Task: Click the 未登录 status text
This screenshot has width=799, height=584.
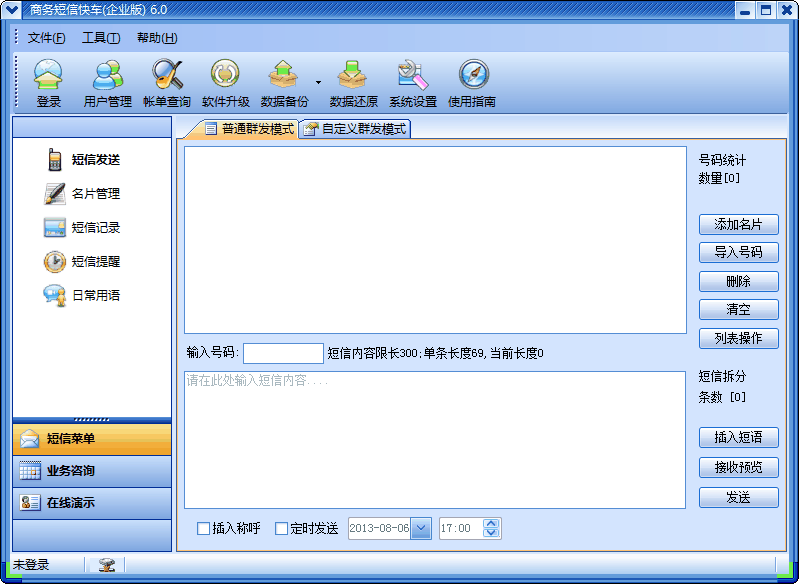Action: point(31,565)
